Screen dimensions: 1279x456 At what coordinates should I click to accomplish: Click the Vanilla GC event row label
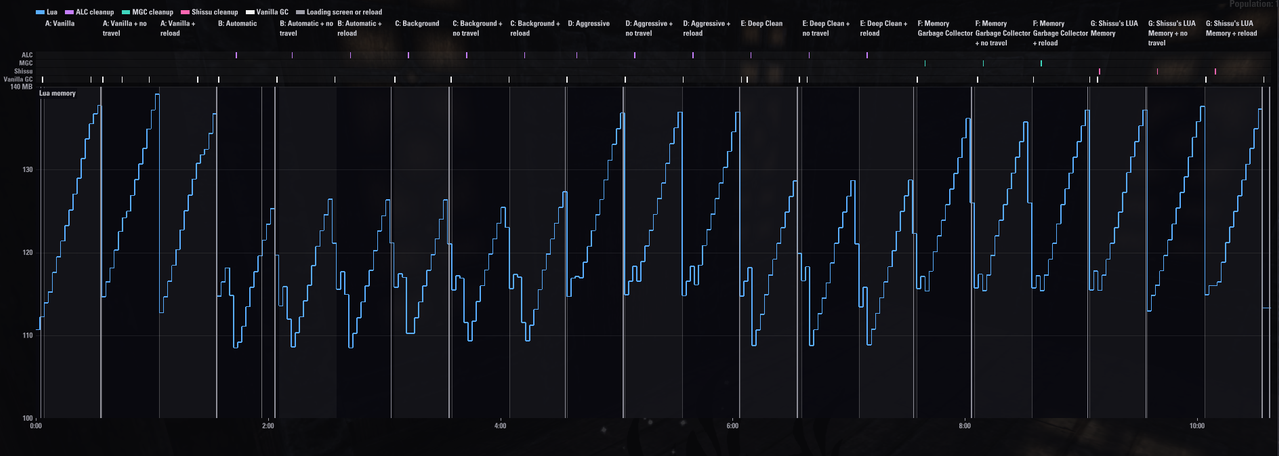click(19, 79)
